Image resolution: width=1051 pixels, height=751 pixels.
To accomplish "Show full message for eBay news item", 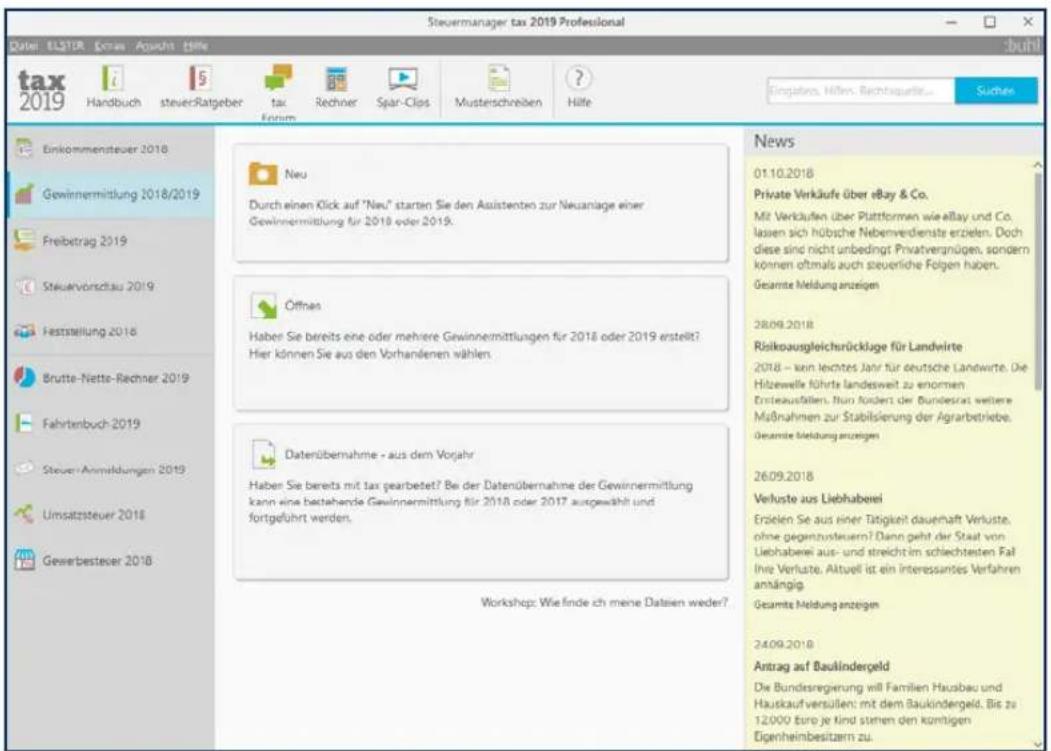I will coord(816,285).
